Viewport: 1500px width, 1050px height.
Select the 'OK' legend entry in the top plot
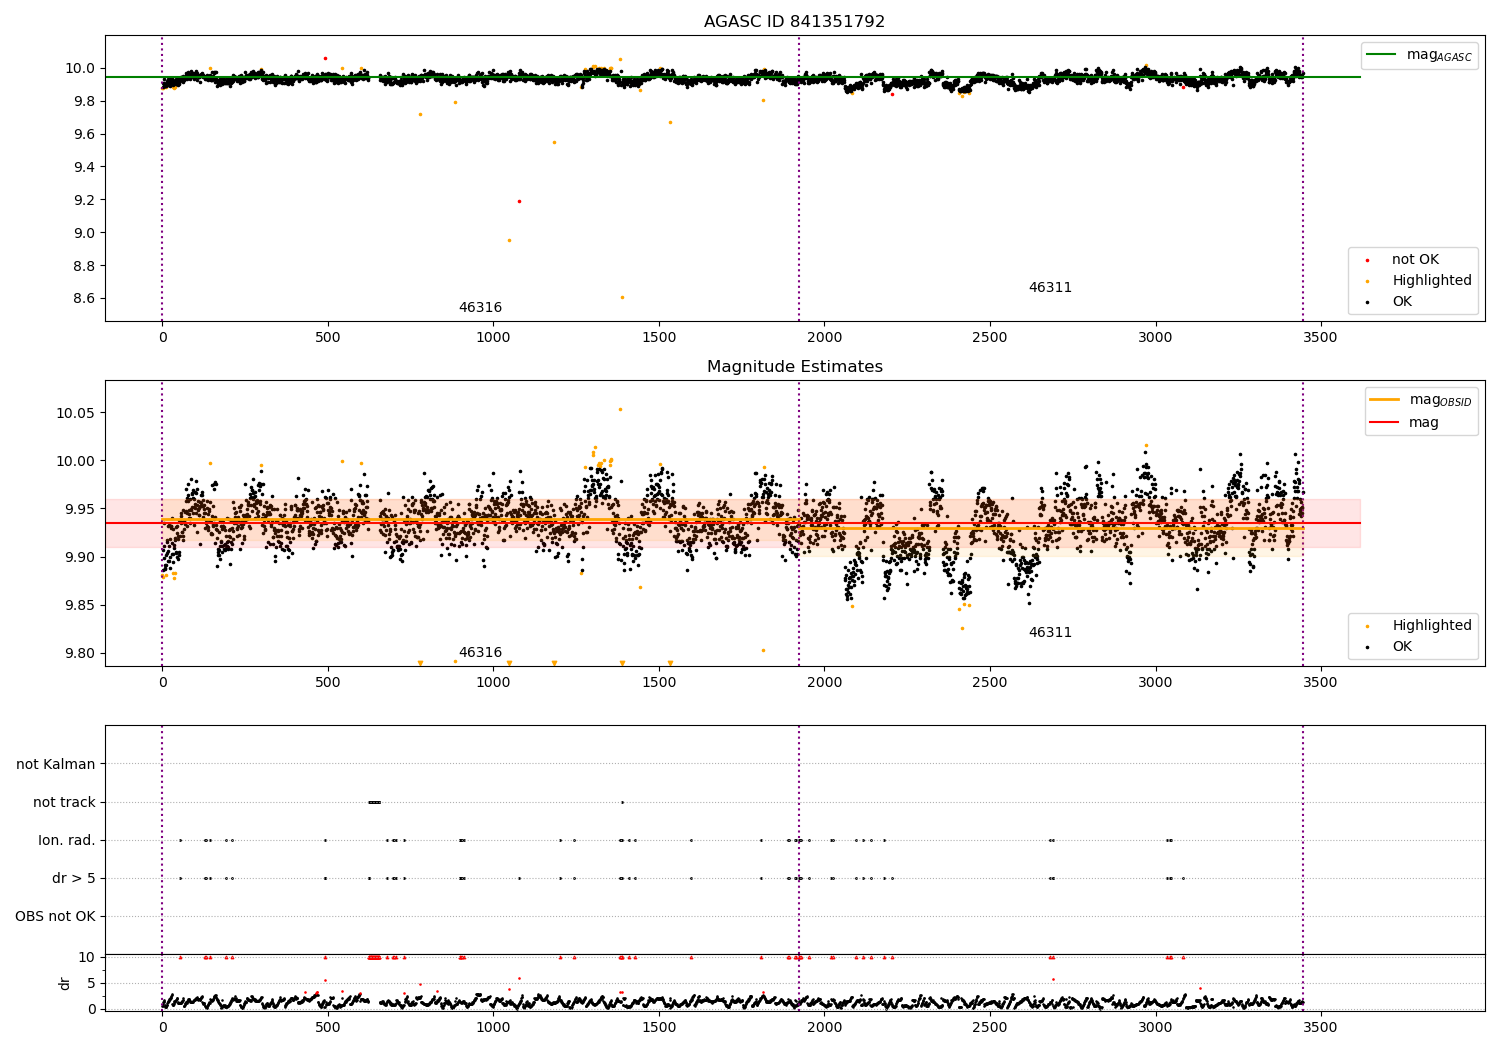[1402, 302]
